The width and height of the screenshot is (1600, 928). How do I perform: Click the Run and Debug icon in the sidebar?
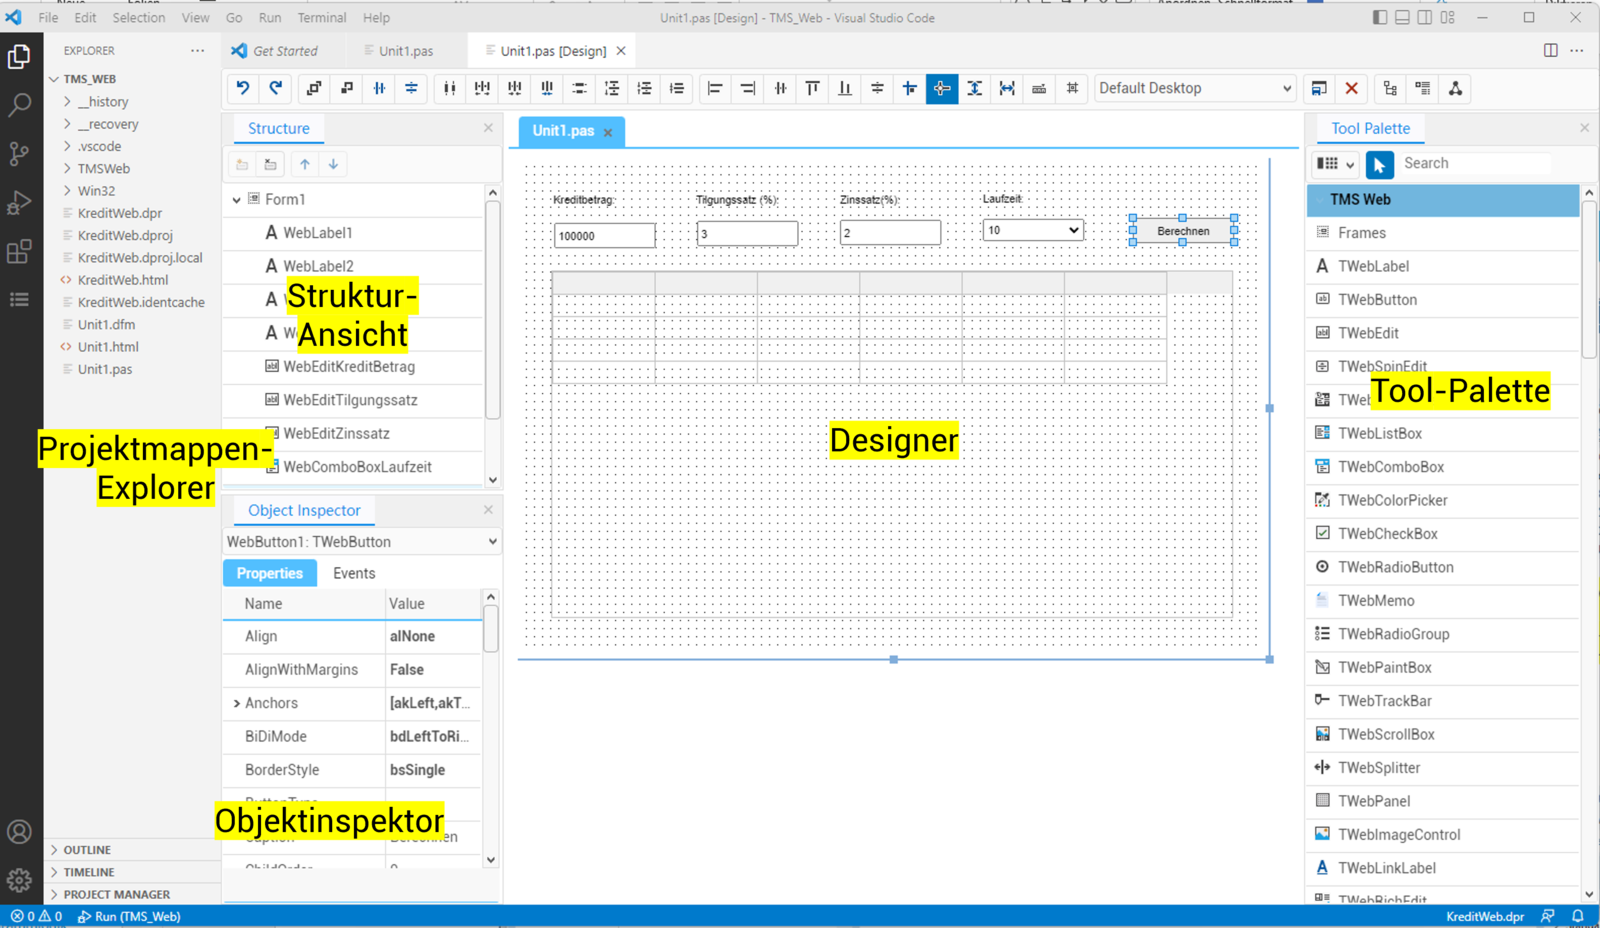[20, 202]
